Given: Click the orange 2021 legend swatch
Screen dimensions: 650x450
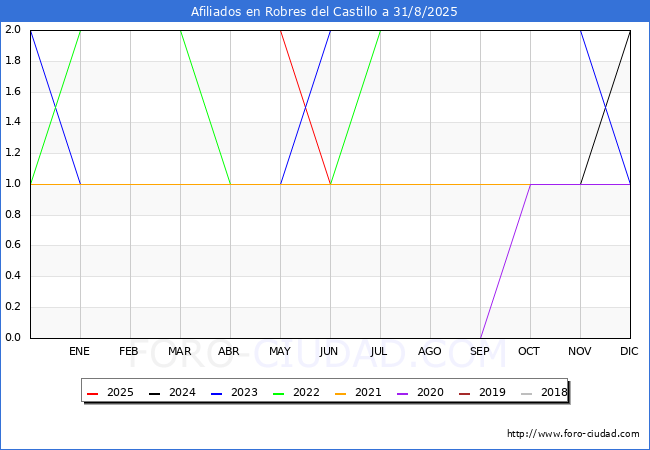Looking at the screenshot, I should tap(340, 394).
